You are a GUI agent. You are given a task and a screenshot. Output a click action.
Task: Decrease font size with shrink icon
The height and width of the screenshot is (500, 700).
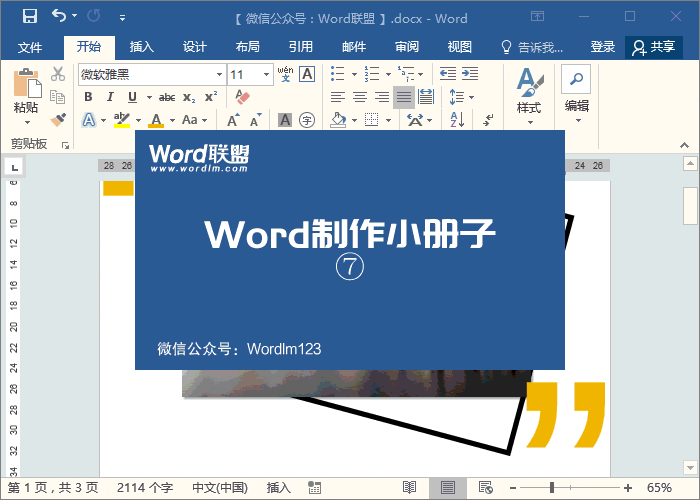coord(255,120)
